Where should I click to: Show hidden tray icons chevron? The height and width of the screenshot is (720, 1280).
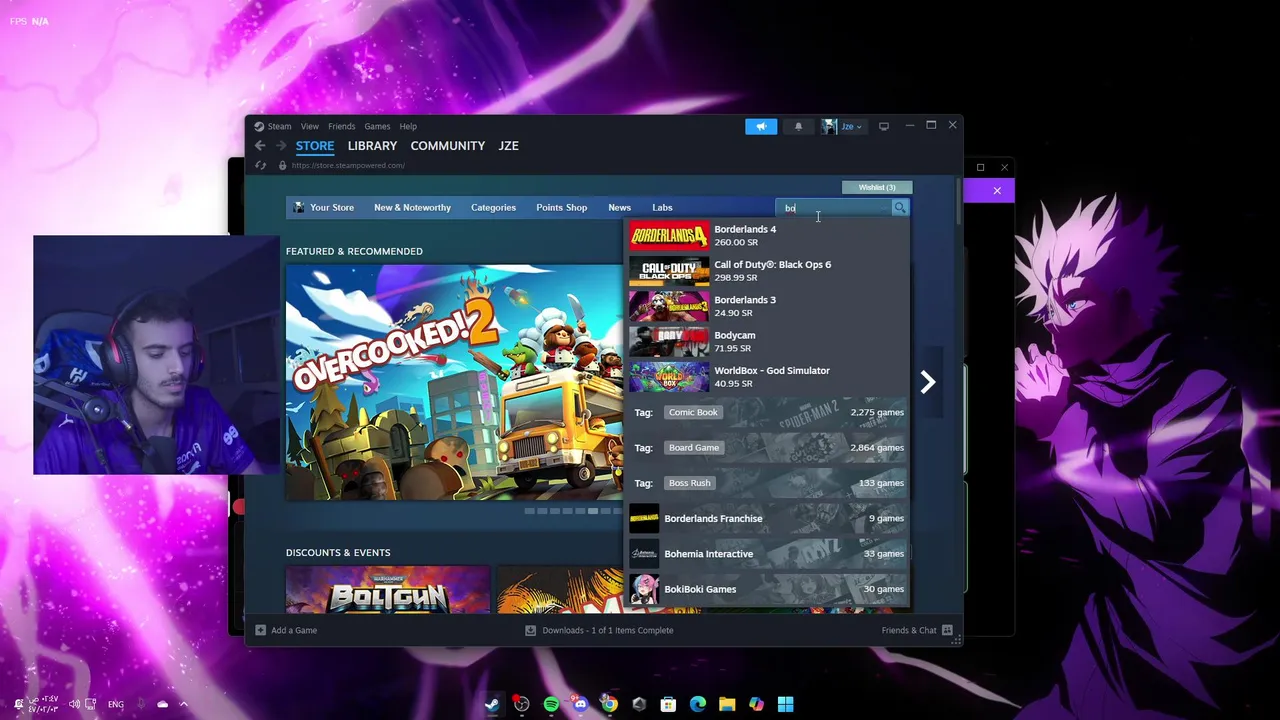point(183,704)
